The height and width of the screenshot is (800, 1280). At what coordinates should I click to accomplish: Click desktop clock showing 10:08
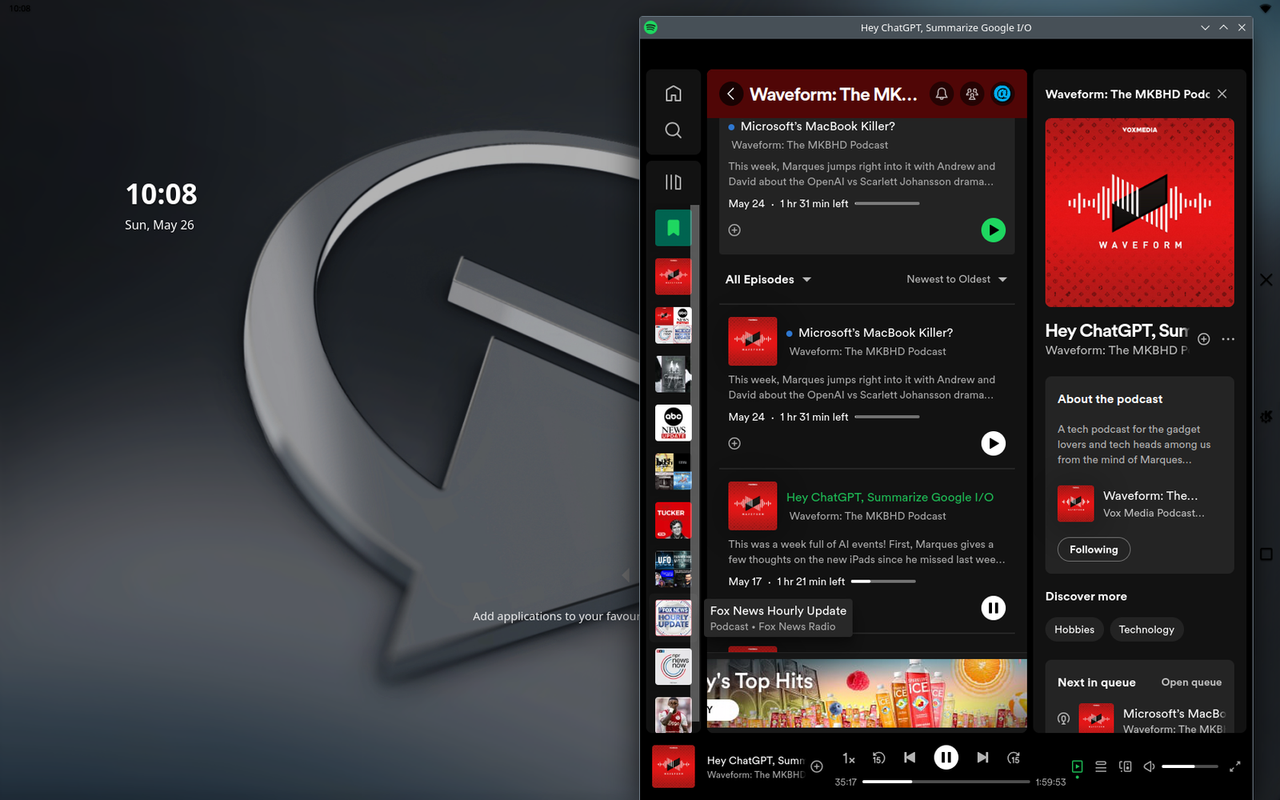tap(161, 194)
